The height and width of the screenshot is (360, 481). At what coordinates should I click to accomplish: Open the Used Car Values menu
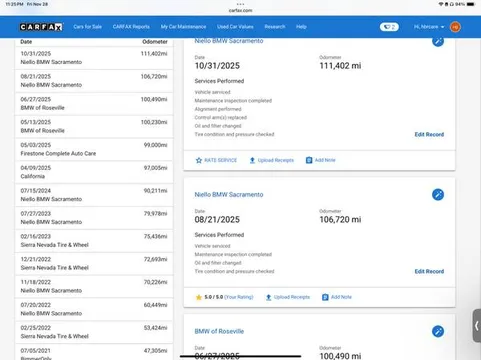click(235, 27)
